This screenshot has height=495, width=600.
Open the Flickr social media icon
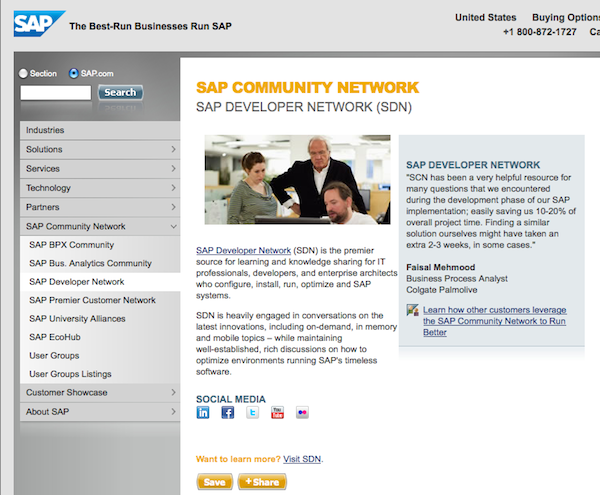[302, 412]
